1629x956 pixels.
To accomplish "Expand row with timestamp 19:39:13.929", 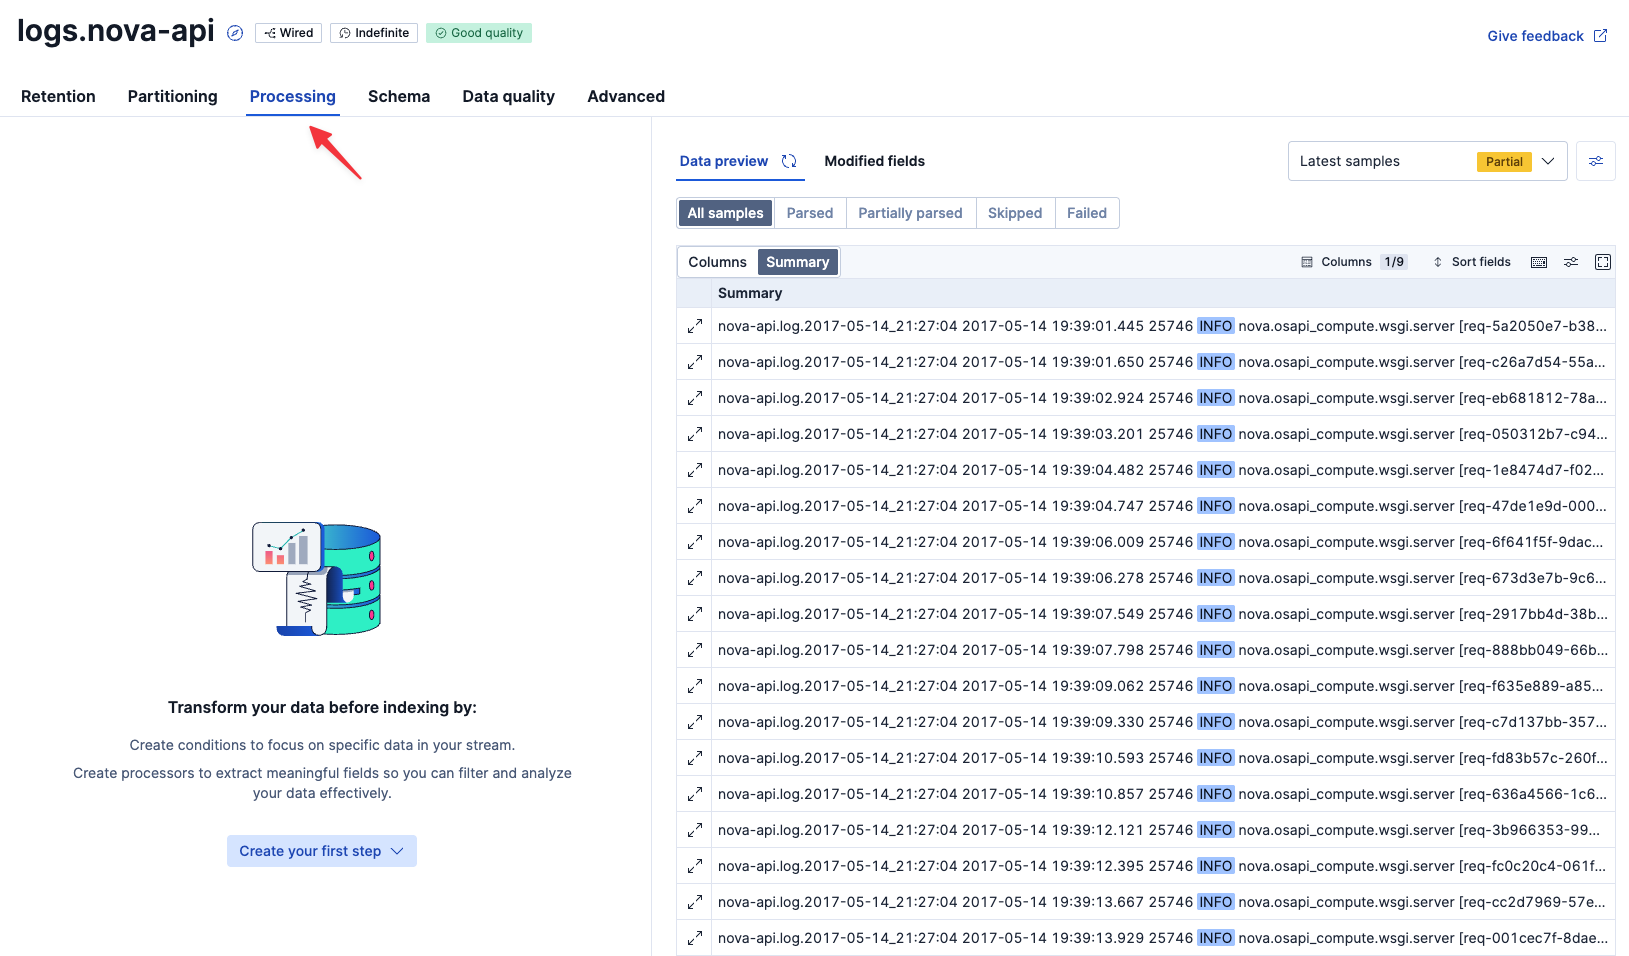I will click(694, 938).
